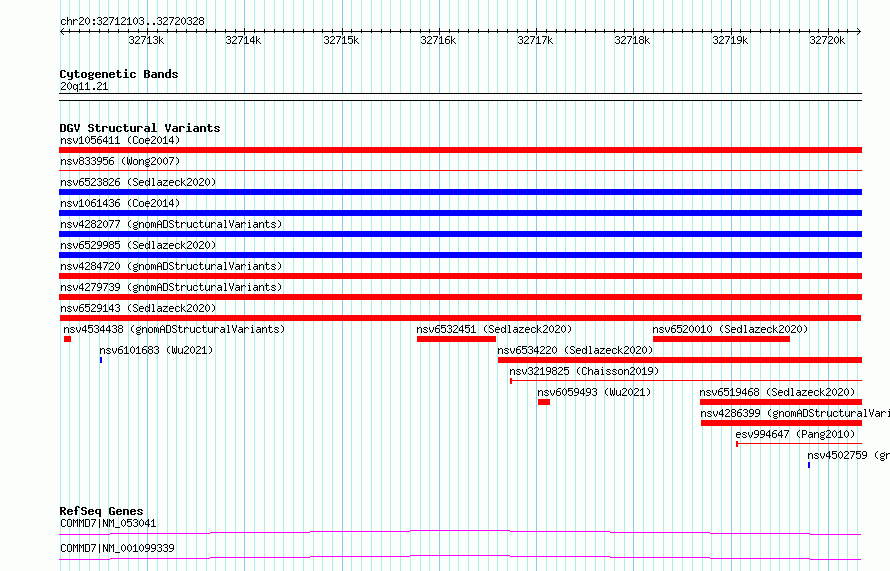Open nsv3219825 (Chaisson2019) label
Image resolution: width=890 pixels, height=571 pixels.
(x=584, y=371)
